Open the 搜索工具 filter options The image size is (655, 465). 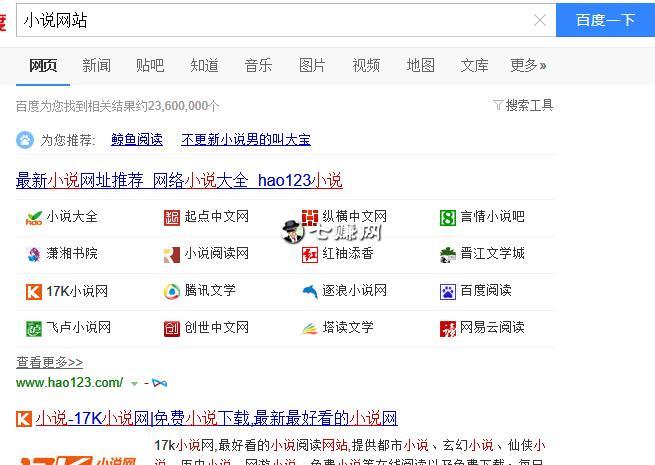pos(523,105)
